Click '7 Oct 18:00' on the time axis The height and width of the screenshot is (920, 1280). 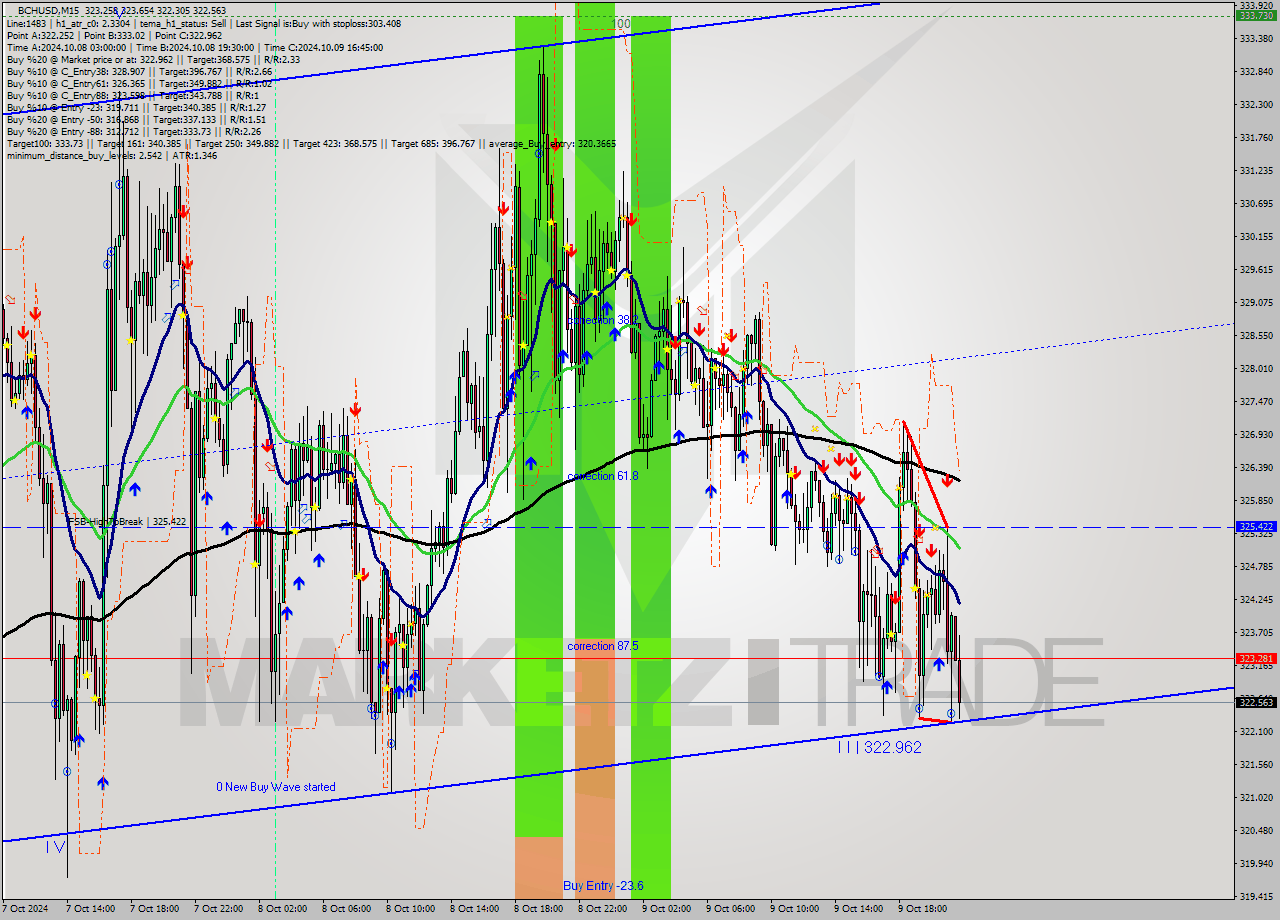click(155, 909)
